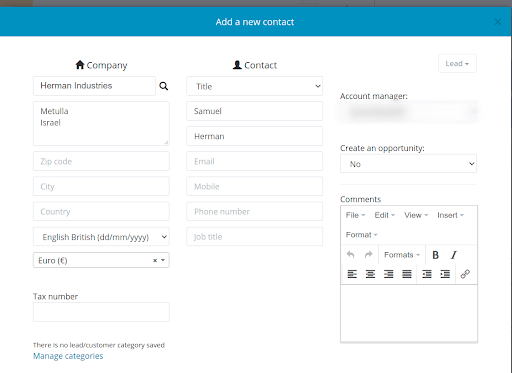
Task: Insert a link in Comments
Action: coord(465,274)
